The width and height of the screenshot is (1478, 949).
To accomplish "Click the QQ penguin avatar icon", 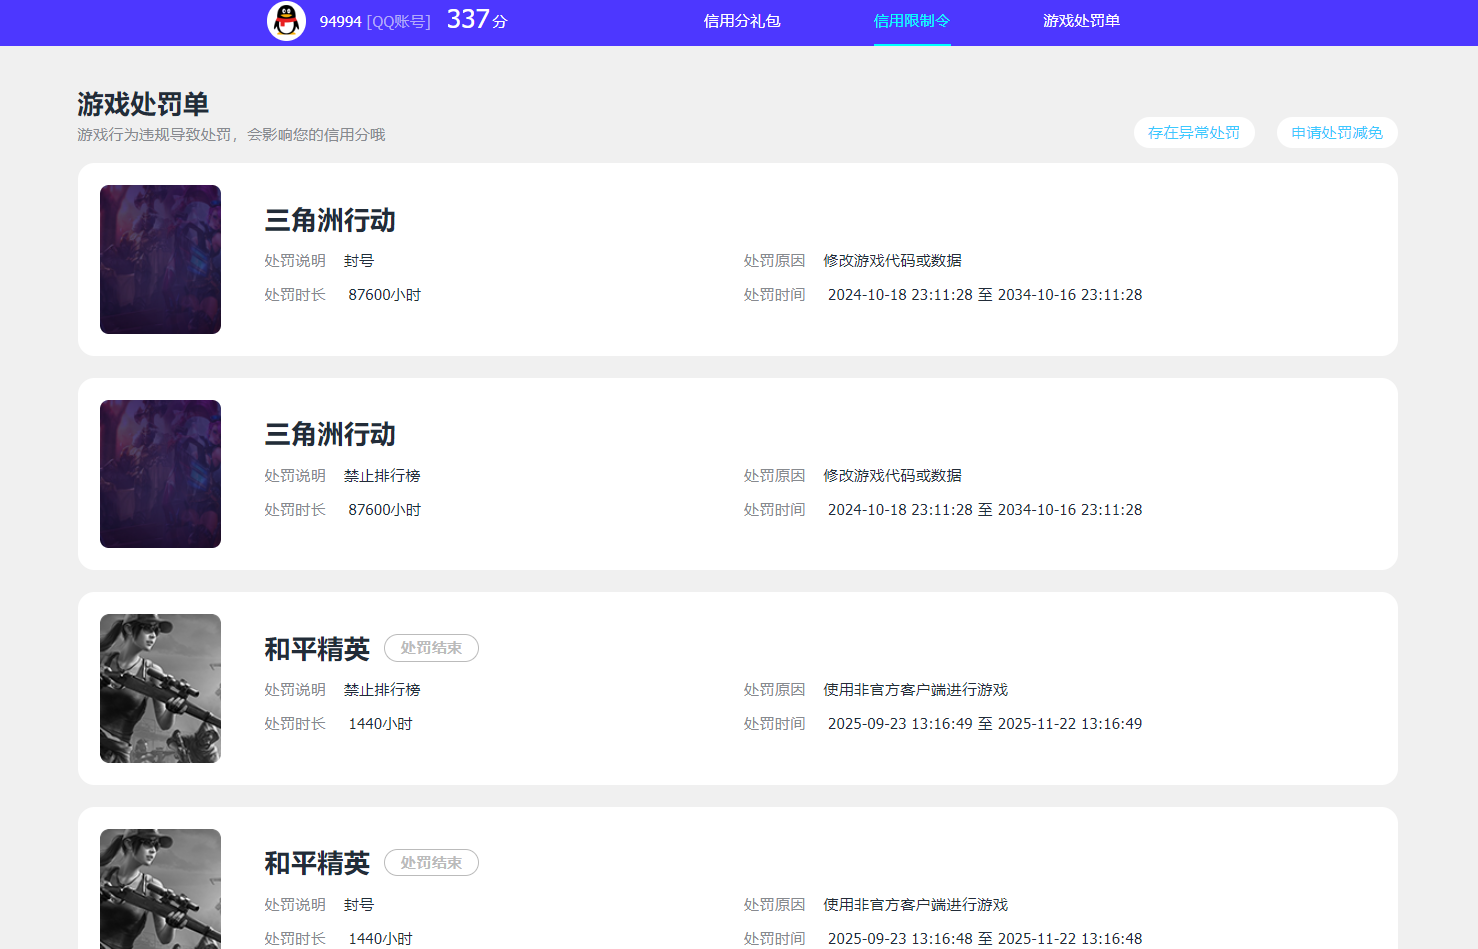I will click(x=286, y=21).
